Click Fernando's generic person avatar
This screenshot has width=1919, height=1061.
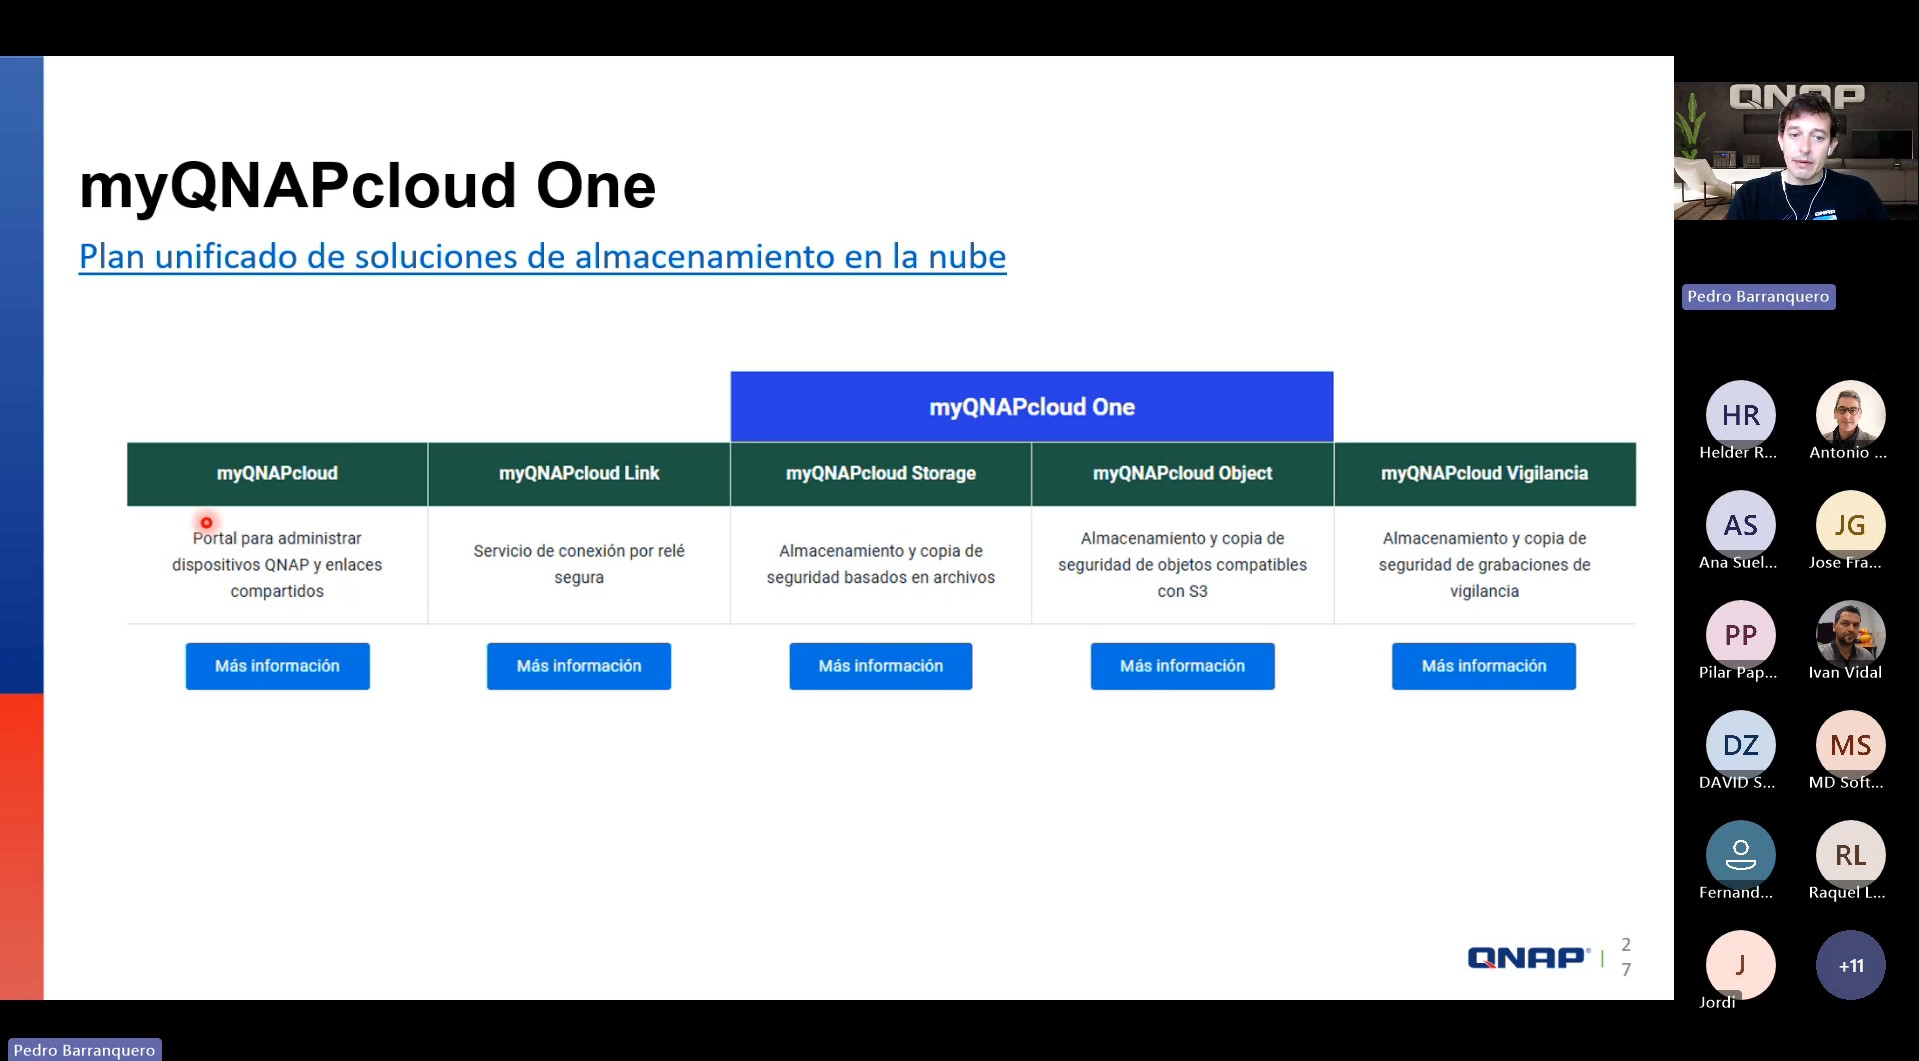coord(1740,855)
